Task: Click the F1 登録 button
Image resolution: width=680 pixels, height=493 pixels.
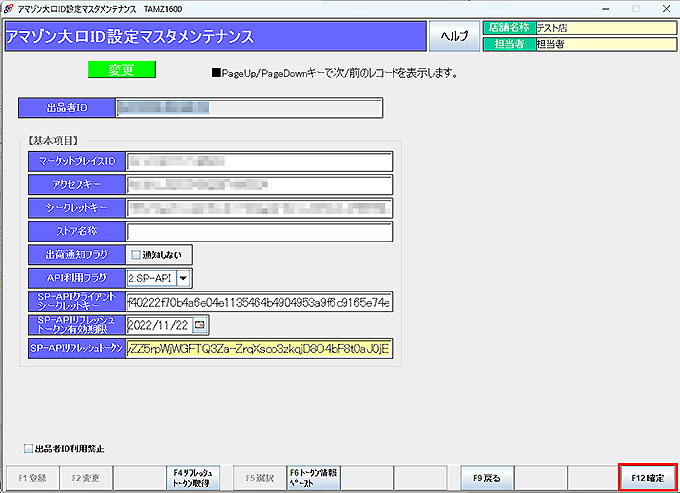Action: tap(32, 478)
